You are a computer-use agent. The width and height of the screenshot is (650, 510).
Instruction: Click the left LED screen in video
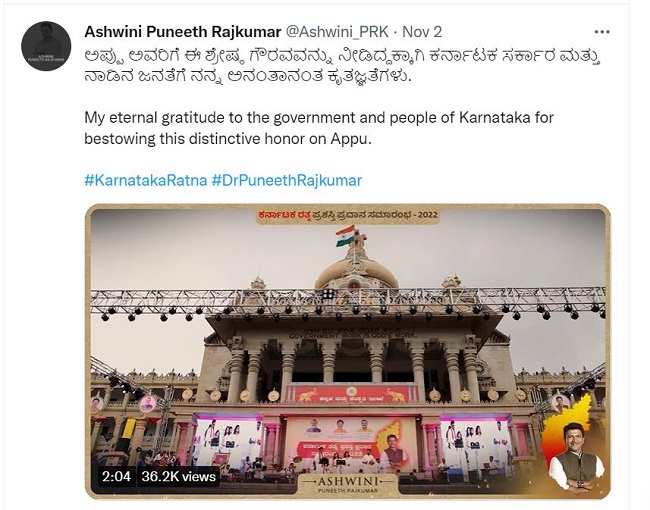(229, 444)
